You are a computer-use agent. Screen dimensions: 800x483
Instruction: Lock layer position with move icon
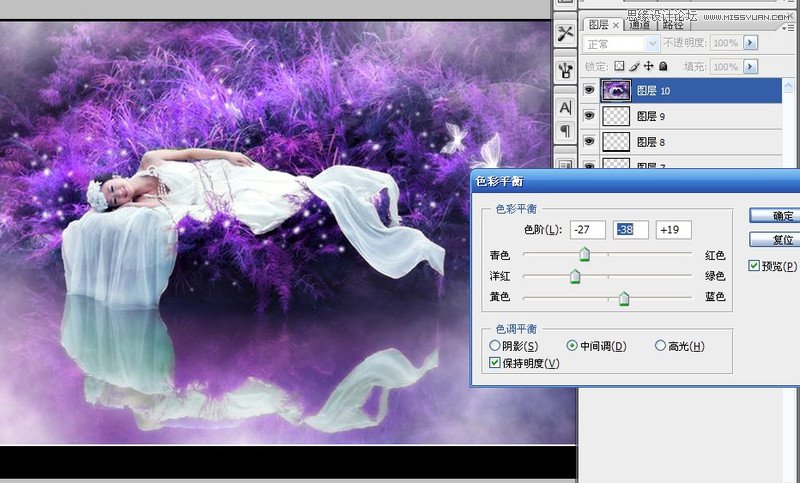[648, 66]
